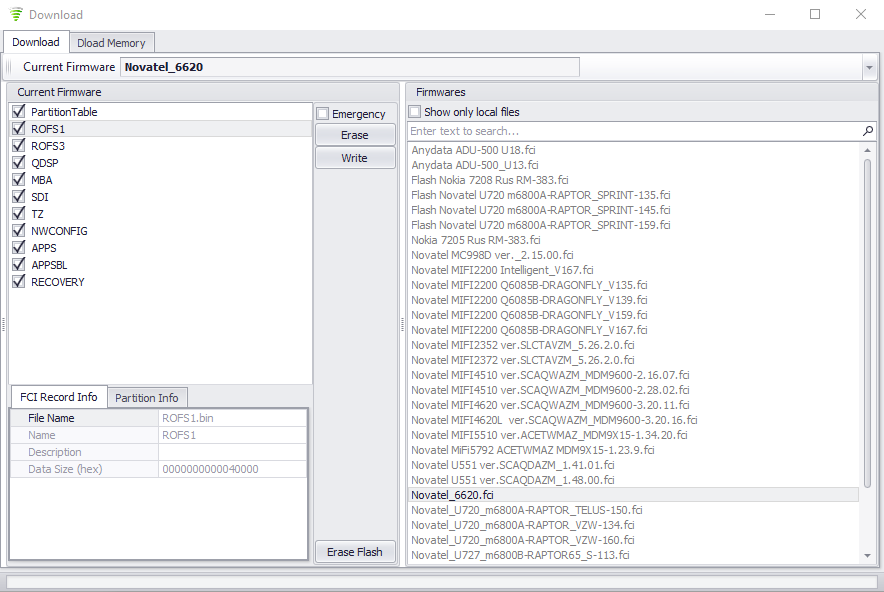Select Anydata ADU-500 U18.fci
884x592 pixels.
tap(473, 150)
